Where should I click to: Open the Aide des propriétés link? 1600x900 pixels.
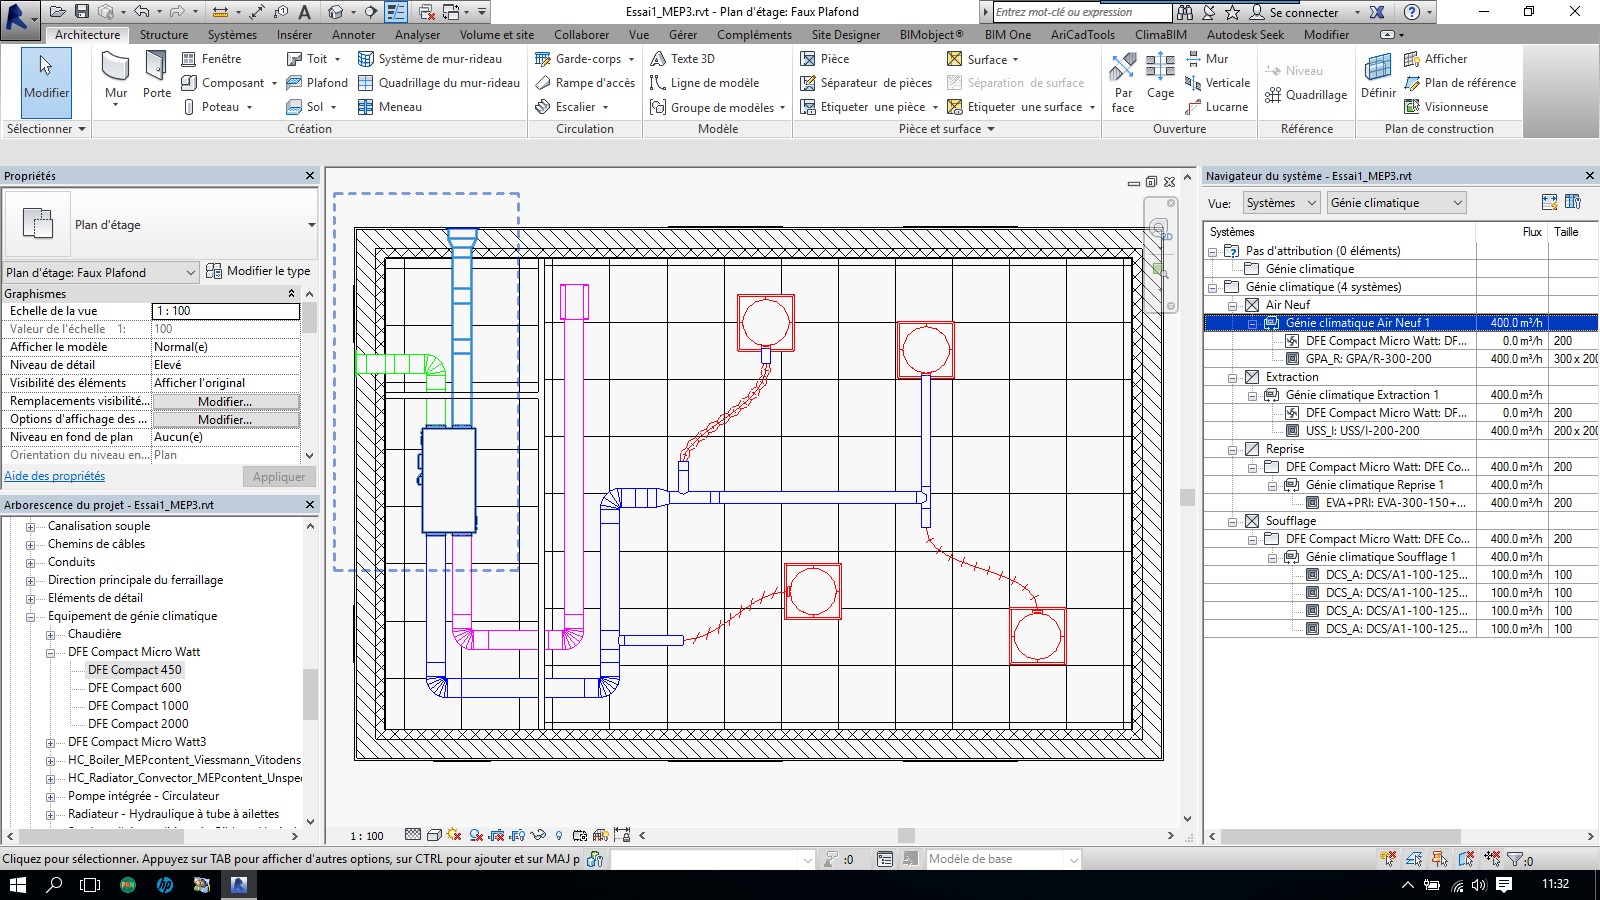[x=55, y=476]
